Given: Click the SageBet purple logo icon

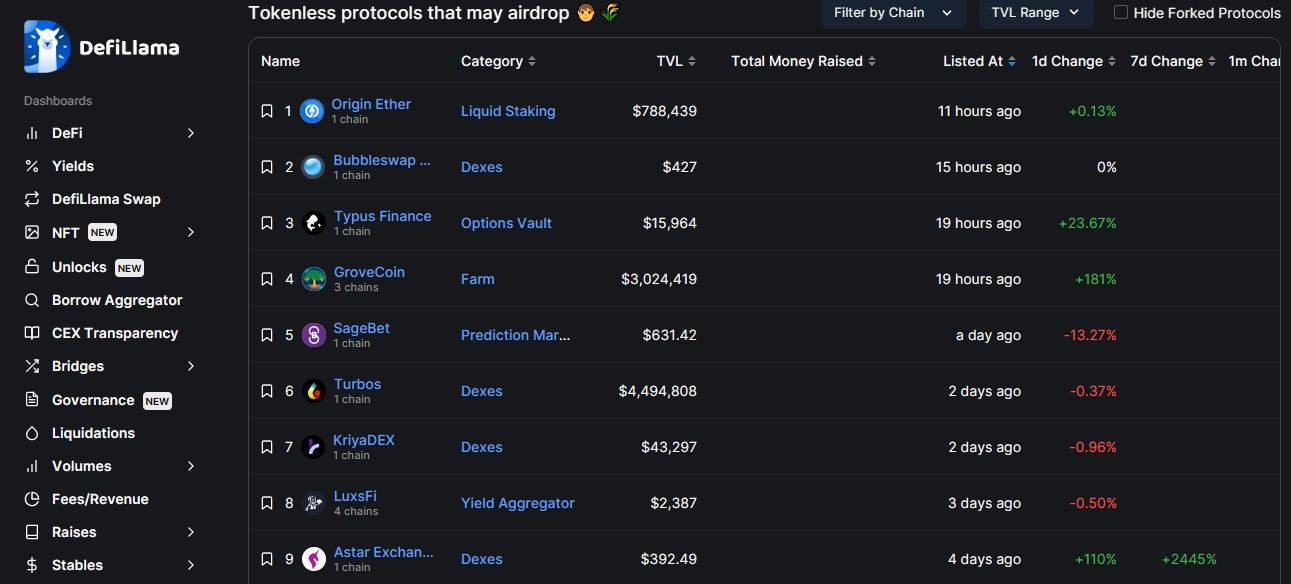Looking at the screenshot, I should [x=314, y=335].
